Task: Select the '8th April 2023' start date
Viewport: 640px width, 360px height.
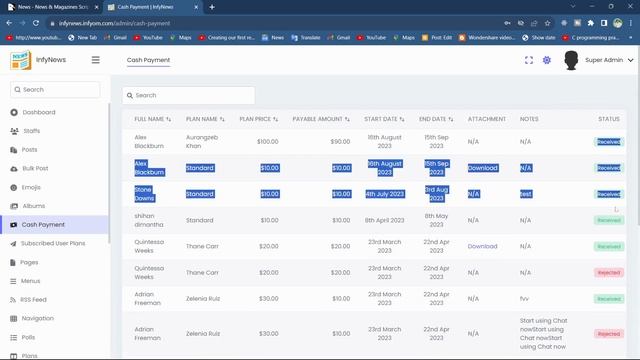Action: (x=384, y=220)
